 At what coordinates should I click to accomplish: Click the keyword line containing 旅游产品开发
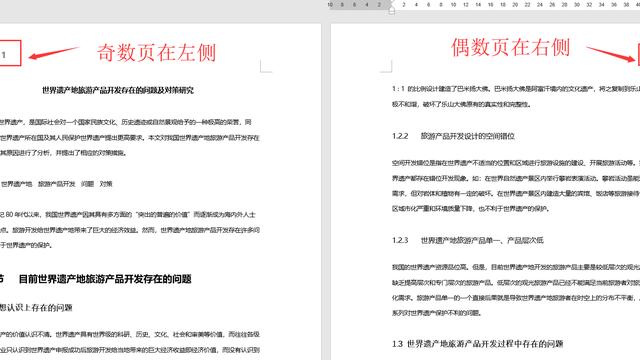click(x=56, y=184)
